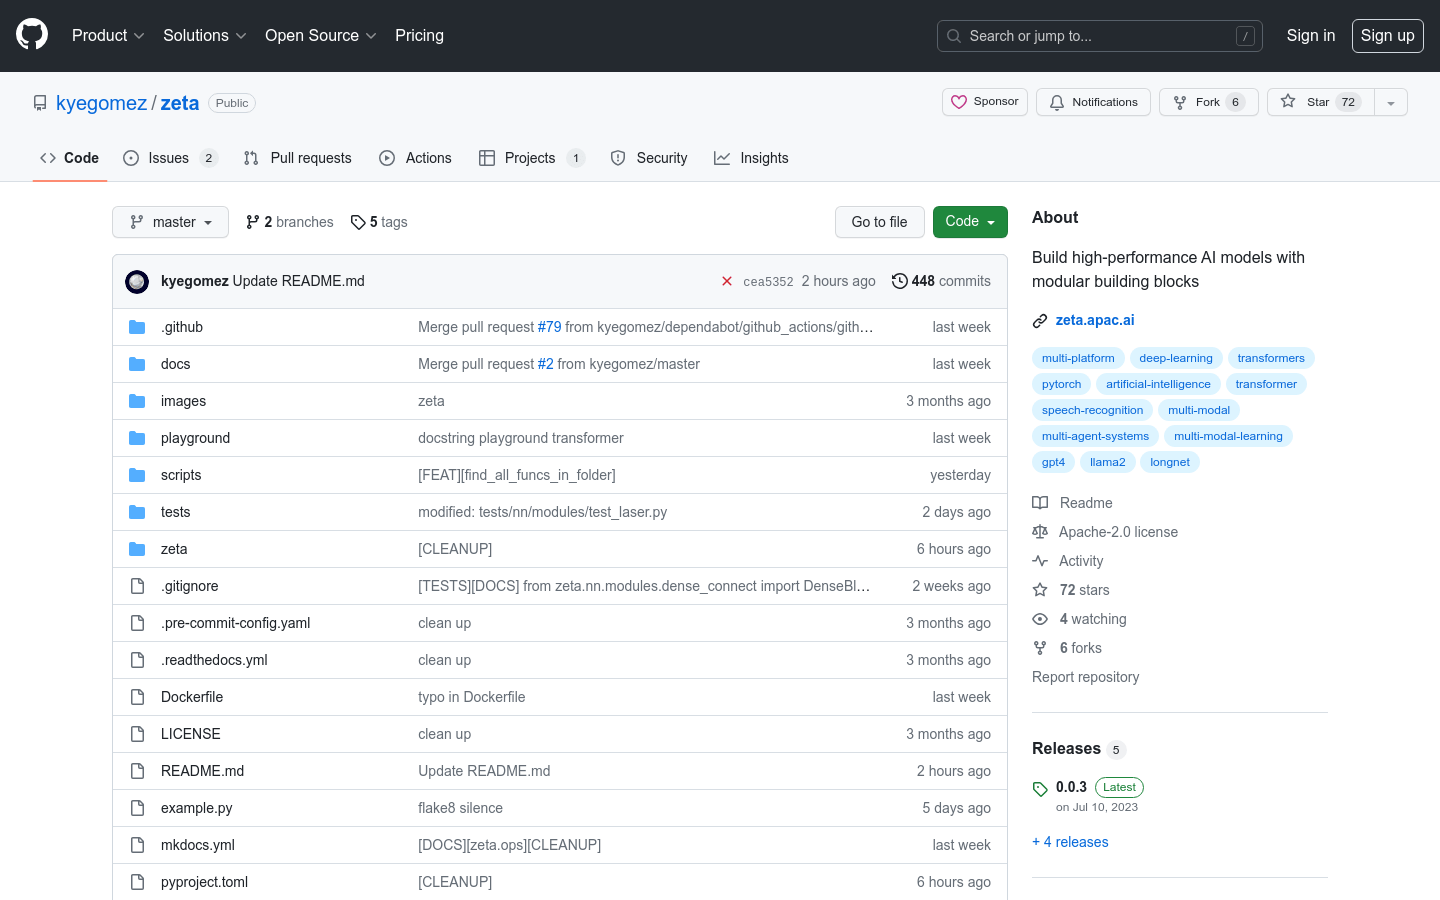Click the link icon next to zeta.apac.ai

tap(1040, 321)
